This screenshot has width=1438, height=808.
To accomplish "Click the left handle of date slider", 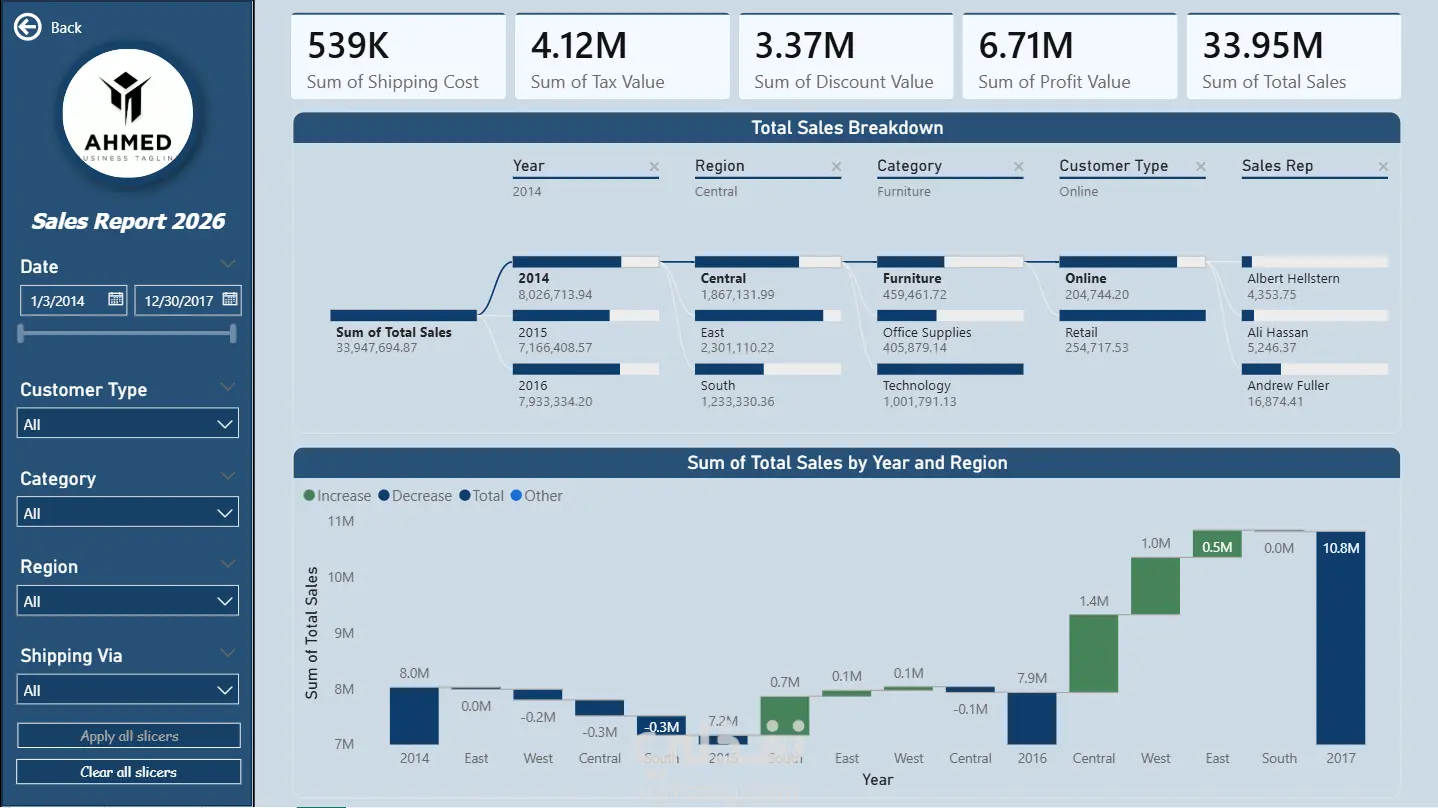I will [x=22, y=333].
